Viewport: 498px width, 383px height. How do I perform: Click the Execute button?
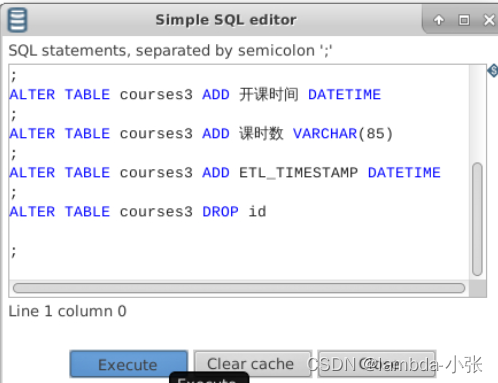(129, 364)
